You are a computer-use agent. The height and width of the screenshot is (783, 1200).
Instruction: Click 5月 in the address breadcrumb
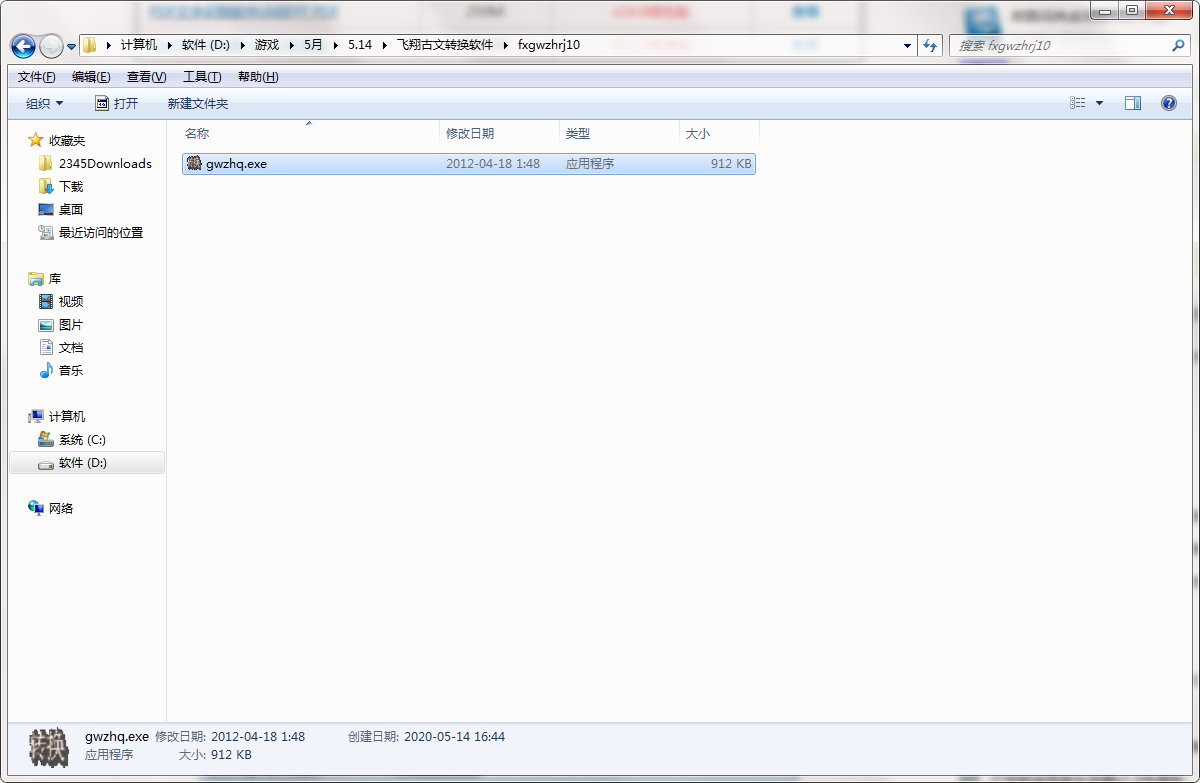pos(314,45)
